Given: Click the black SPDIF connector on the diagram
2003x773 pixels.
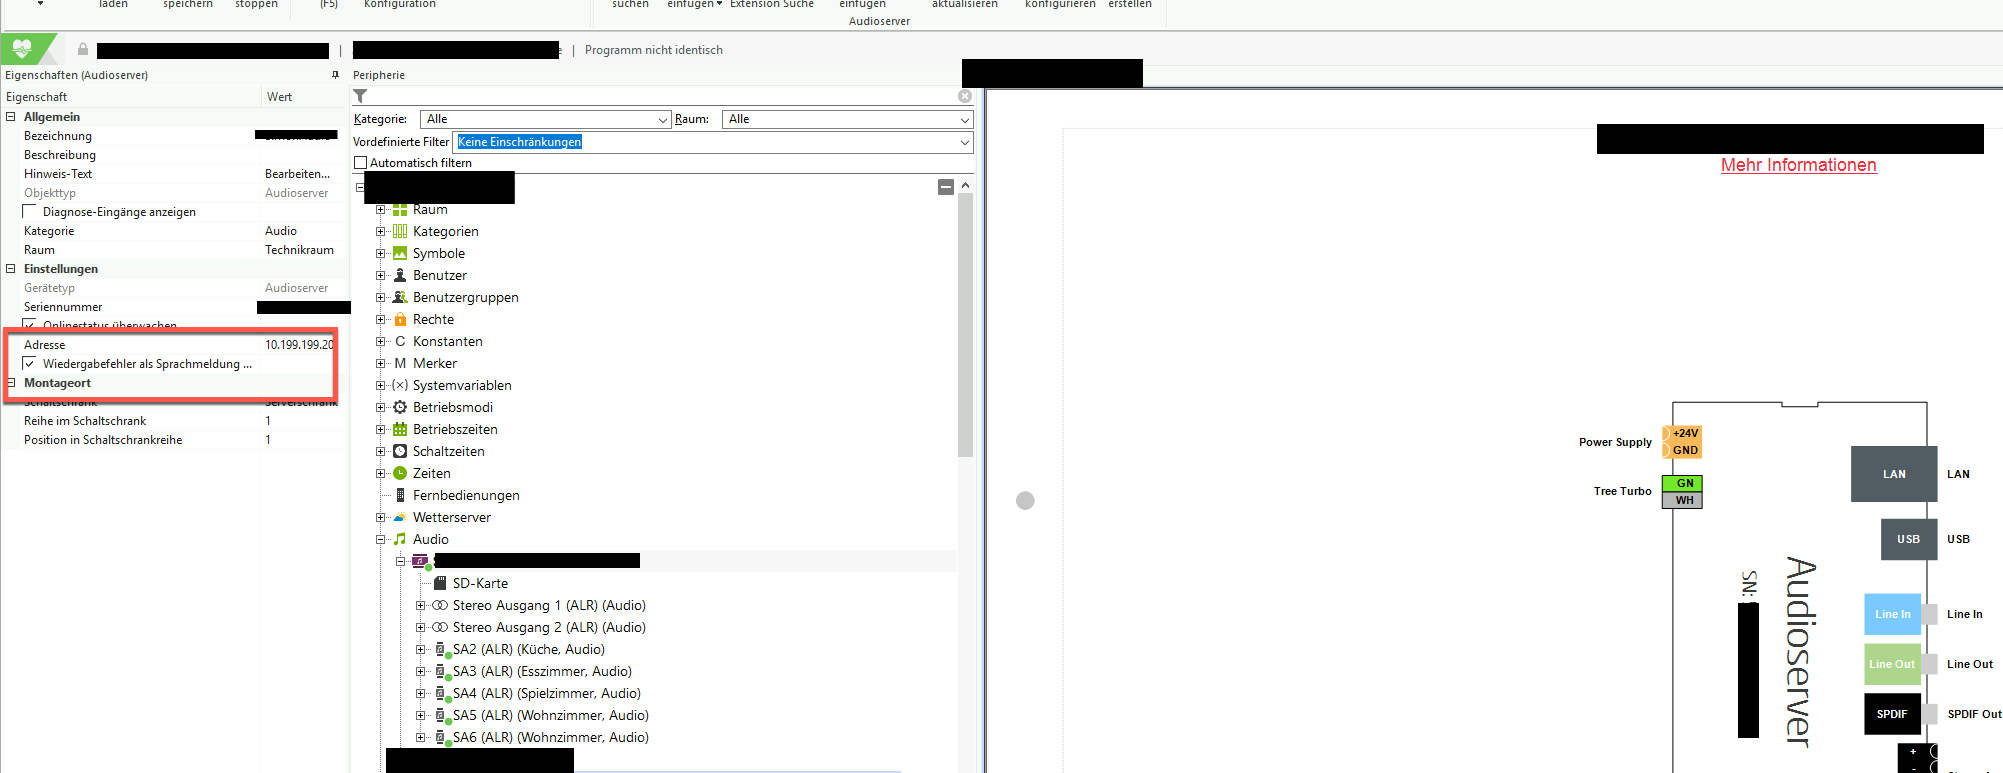Looking at the screenshot, I should [1892, 714].
